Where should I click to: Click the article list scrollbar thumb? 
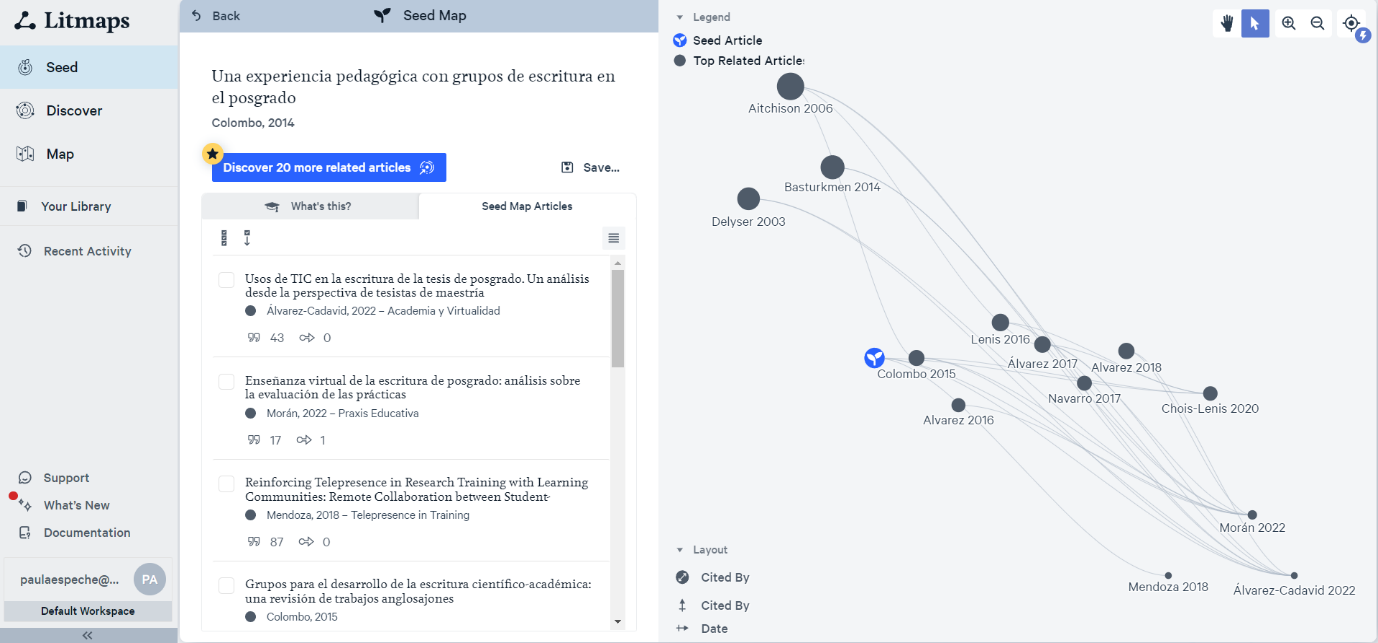[618, 318]
